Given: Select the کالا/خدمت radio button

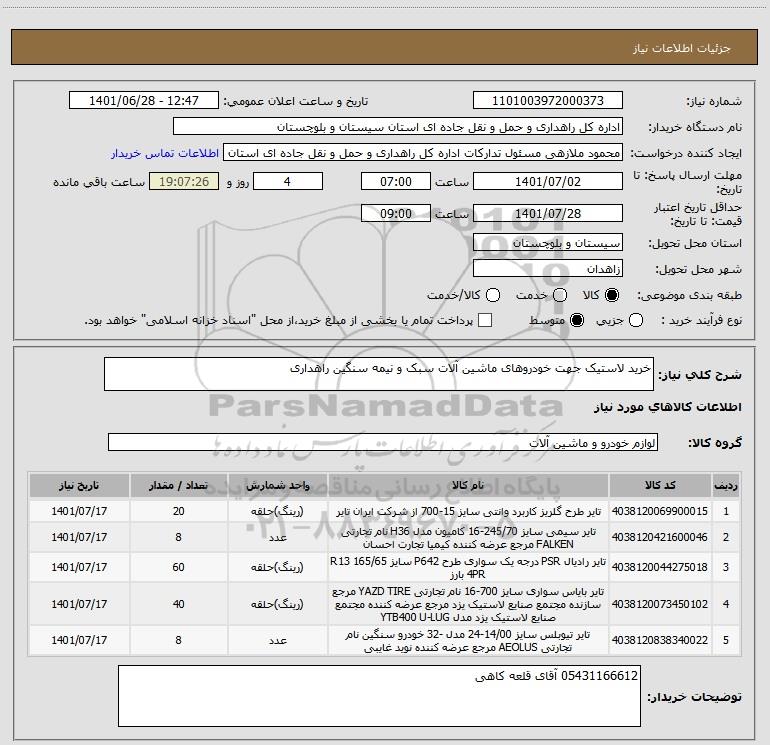Looking at the screenshot, I should tap(493, 295).
